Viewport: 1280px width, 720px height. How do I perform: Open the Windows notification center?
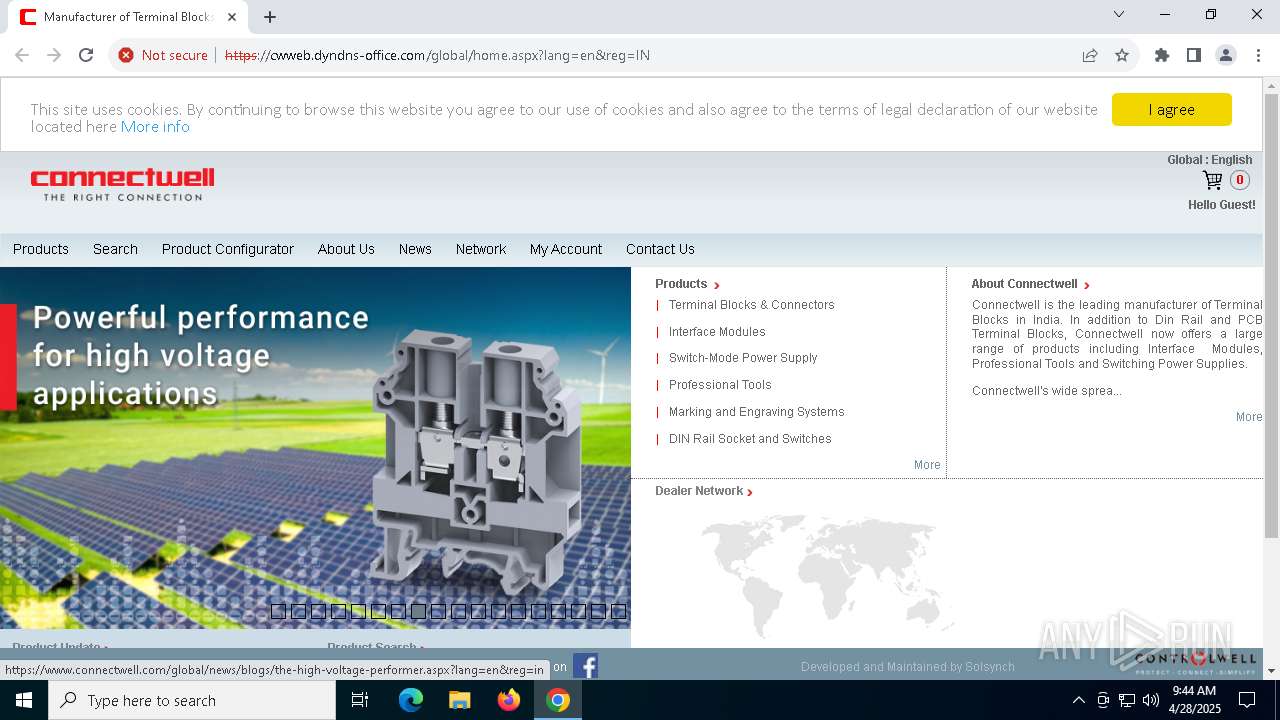pos(1247,700)
